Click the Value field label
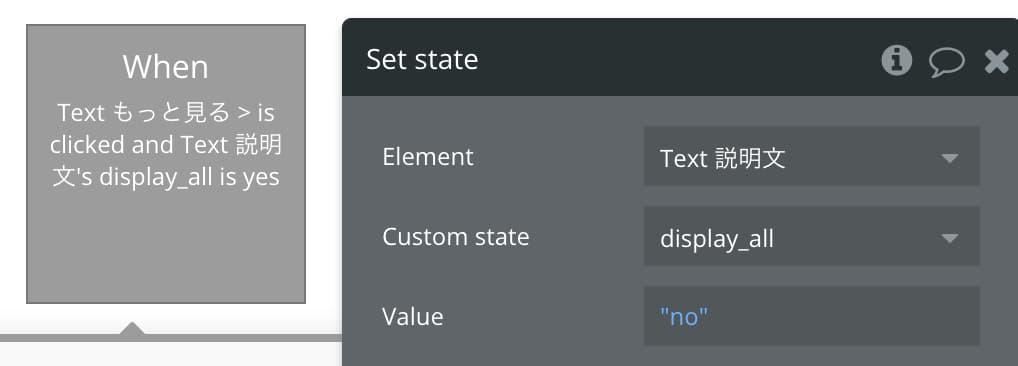 [x=412, y=316]
